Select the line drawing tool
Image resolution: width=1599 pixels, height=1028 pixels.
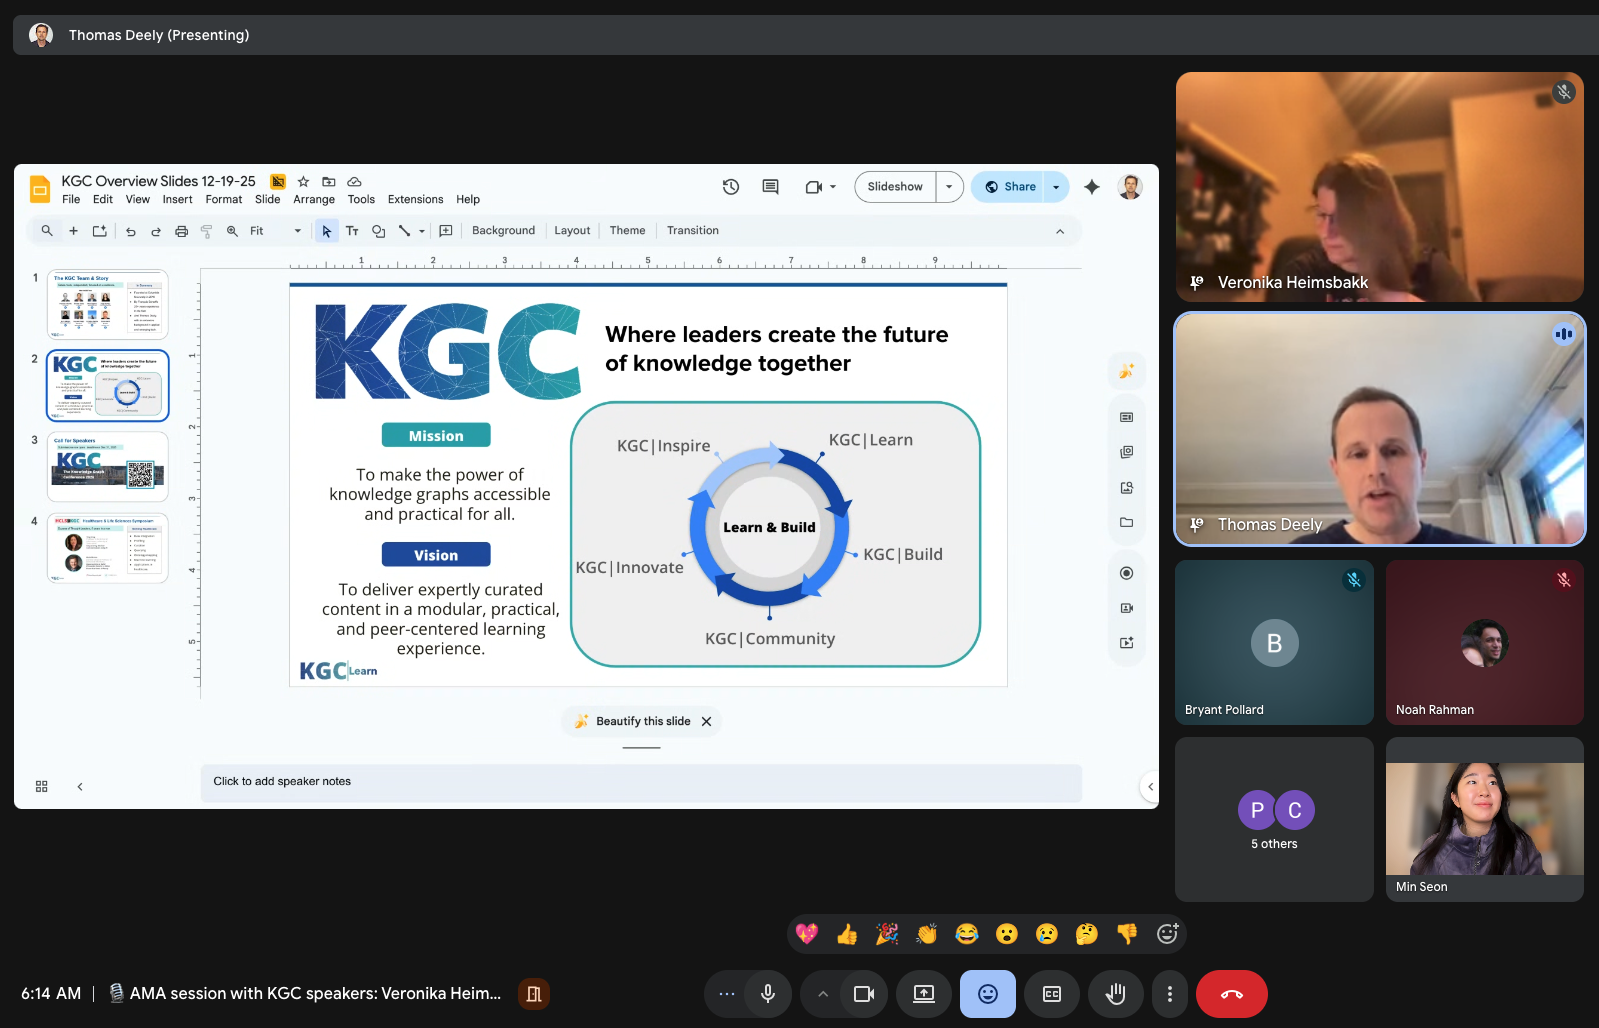click(x=404, y=231)
